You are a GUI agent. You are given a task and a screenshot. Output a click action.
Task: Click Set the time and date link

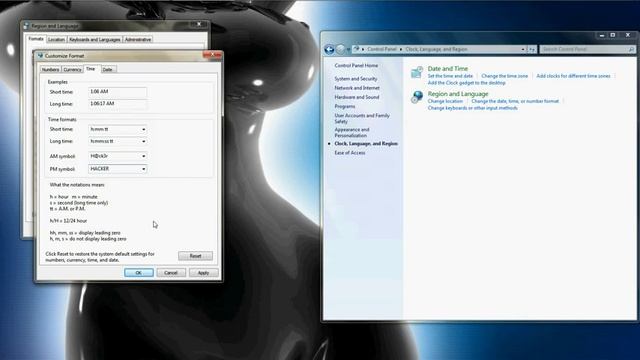[450, 76]
